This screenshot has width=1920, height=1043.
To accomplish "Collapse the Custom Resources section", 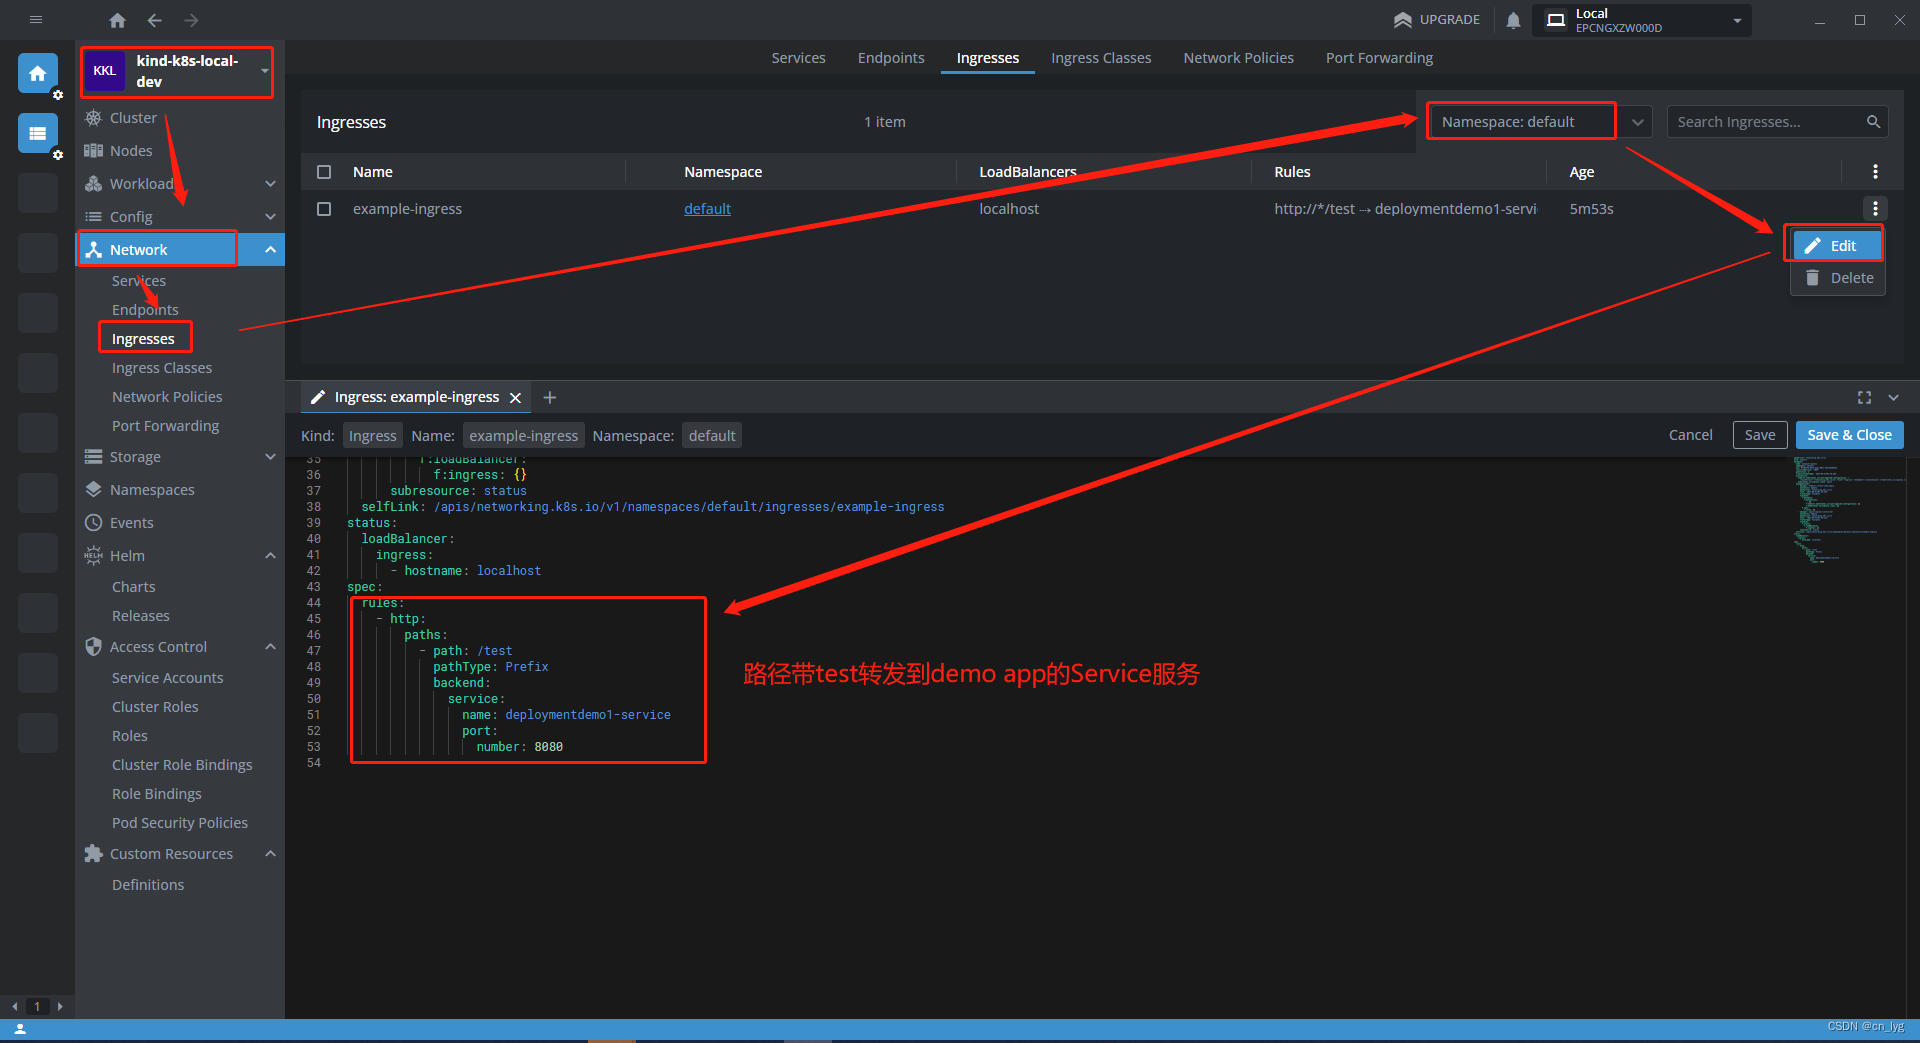I will point(270,854).
